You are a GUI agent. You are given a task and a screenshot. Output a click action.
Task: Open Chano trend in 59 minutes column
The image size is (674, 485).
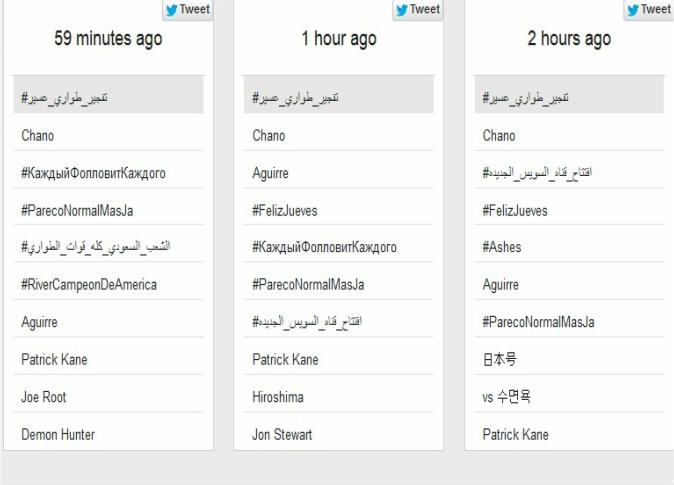38,136
